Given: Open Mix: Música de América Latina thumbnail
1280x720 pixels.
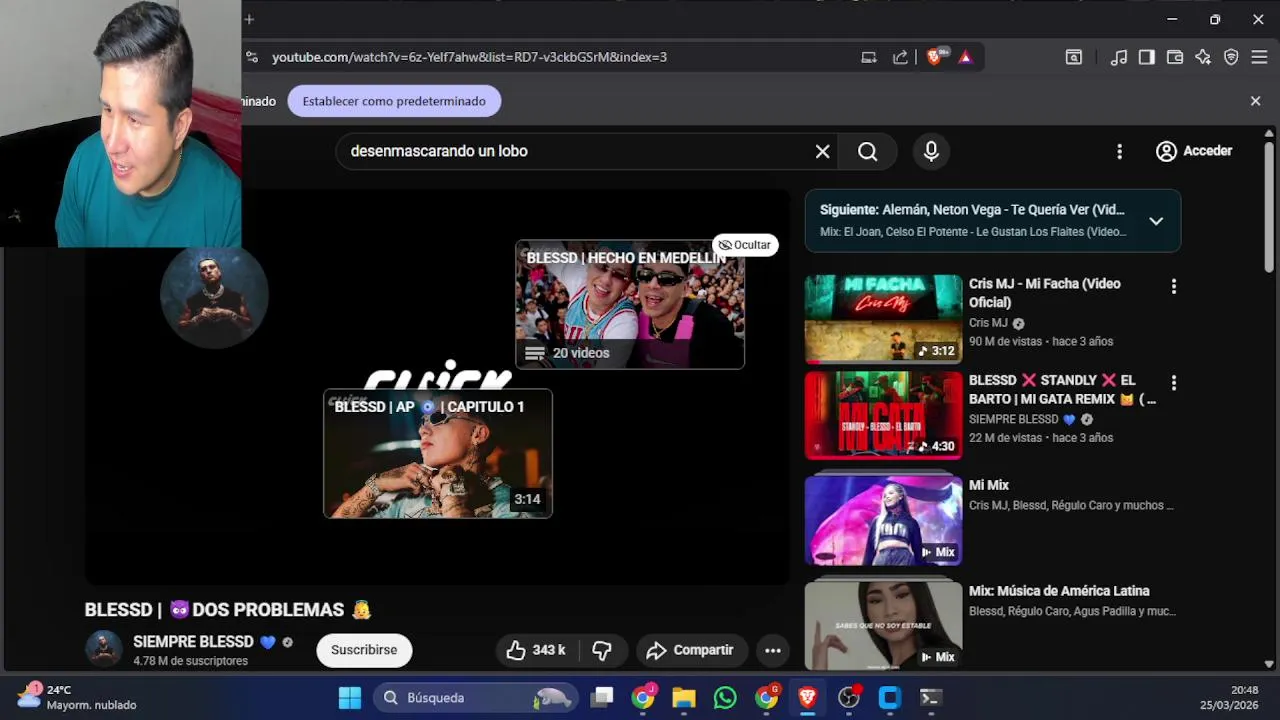Looking at the screenshot, I should coord(883,625).
